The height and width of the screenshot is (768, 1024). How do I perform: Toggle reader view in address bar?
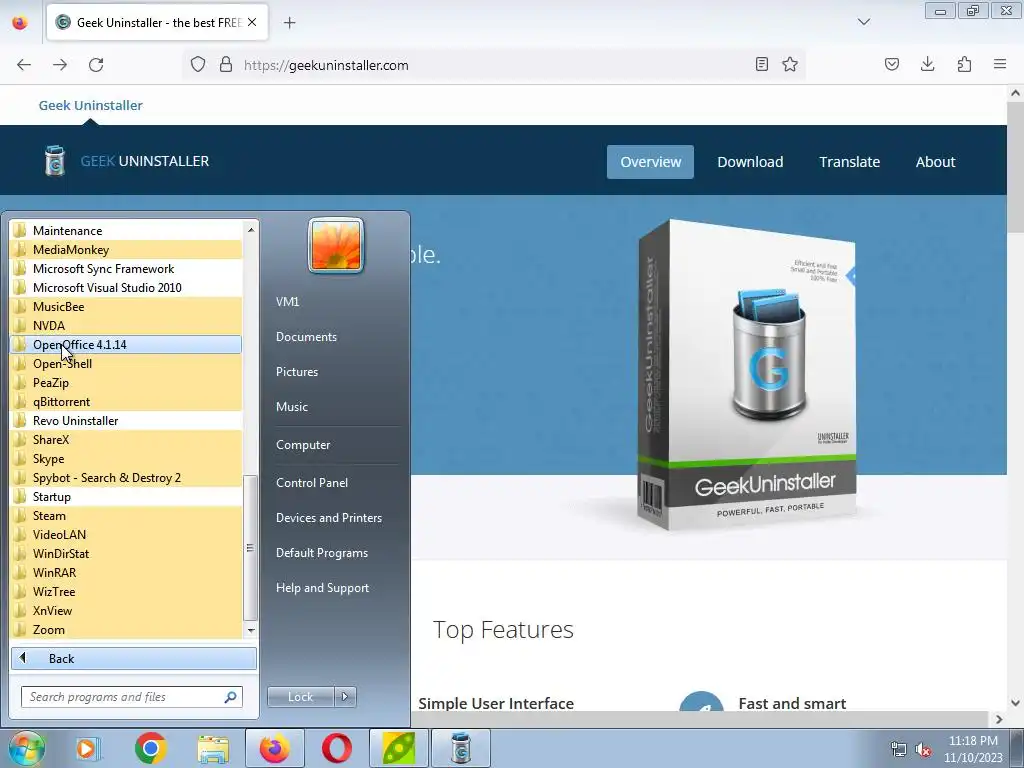[761, 64]
